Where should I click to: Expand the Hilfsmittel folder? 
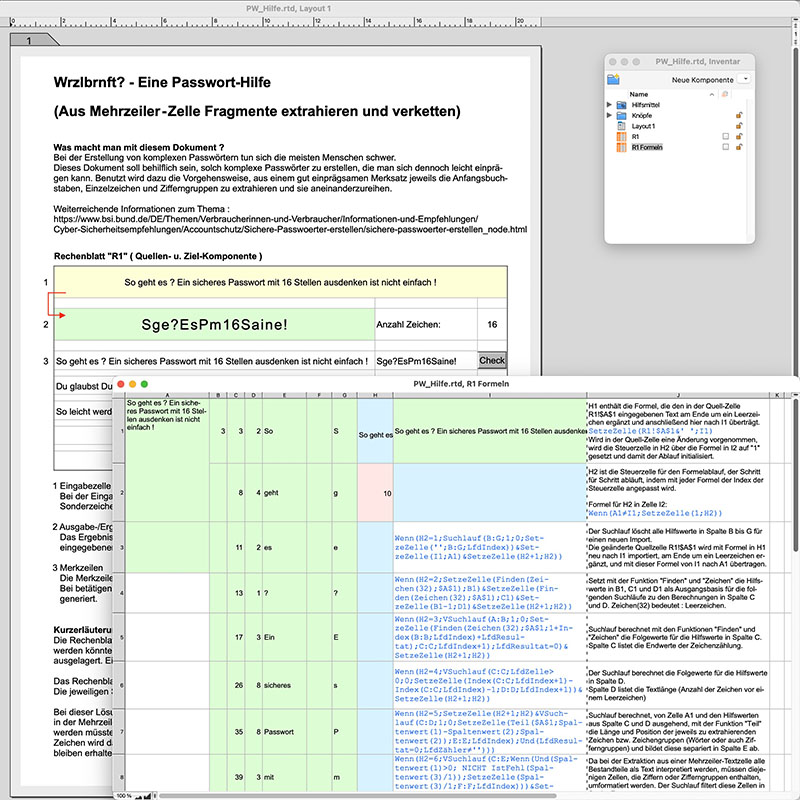click(x=610, y=104)
